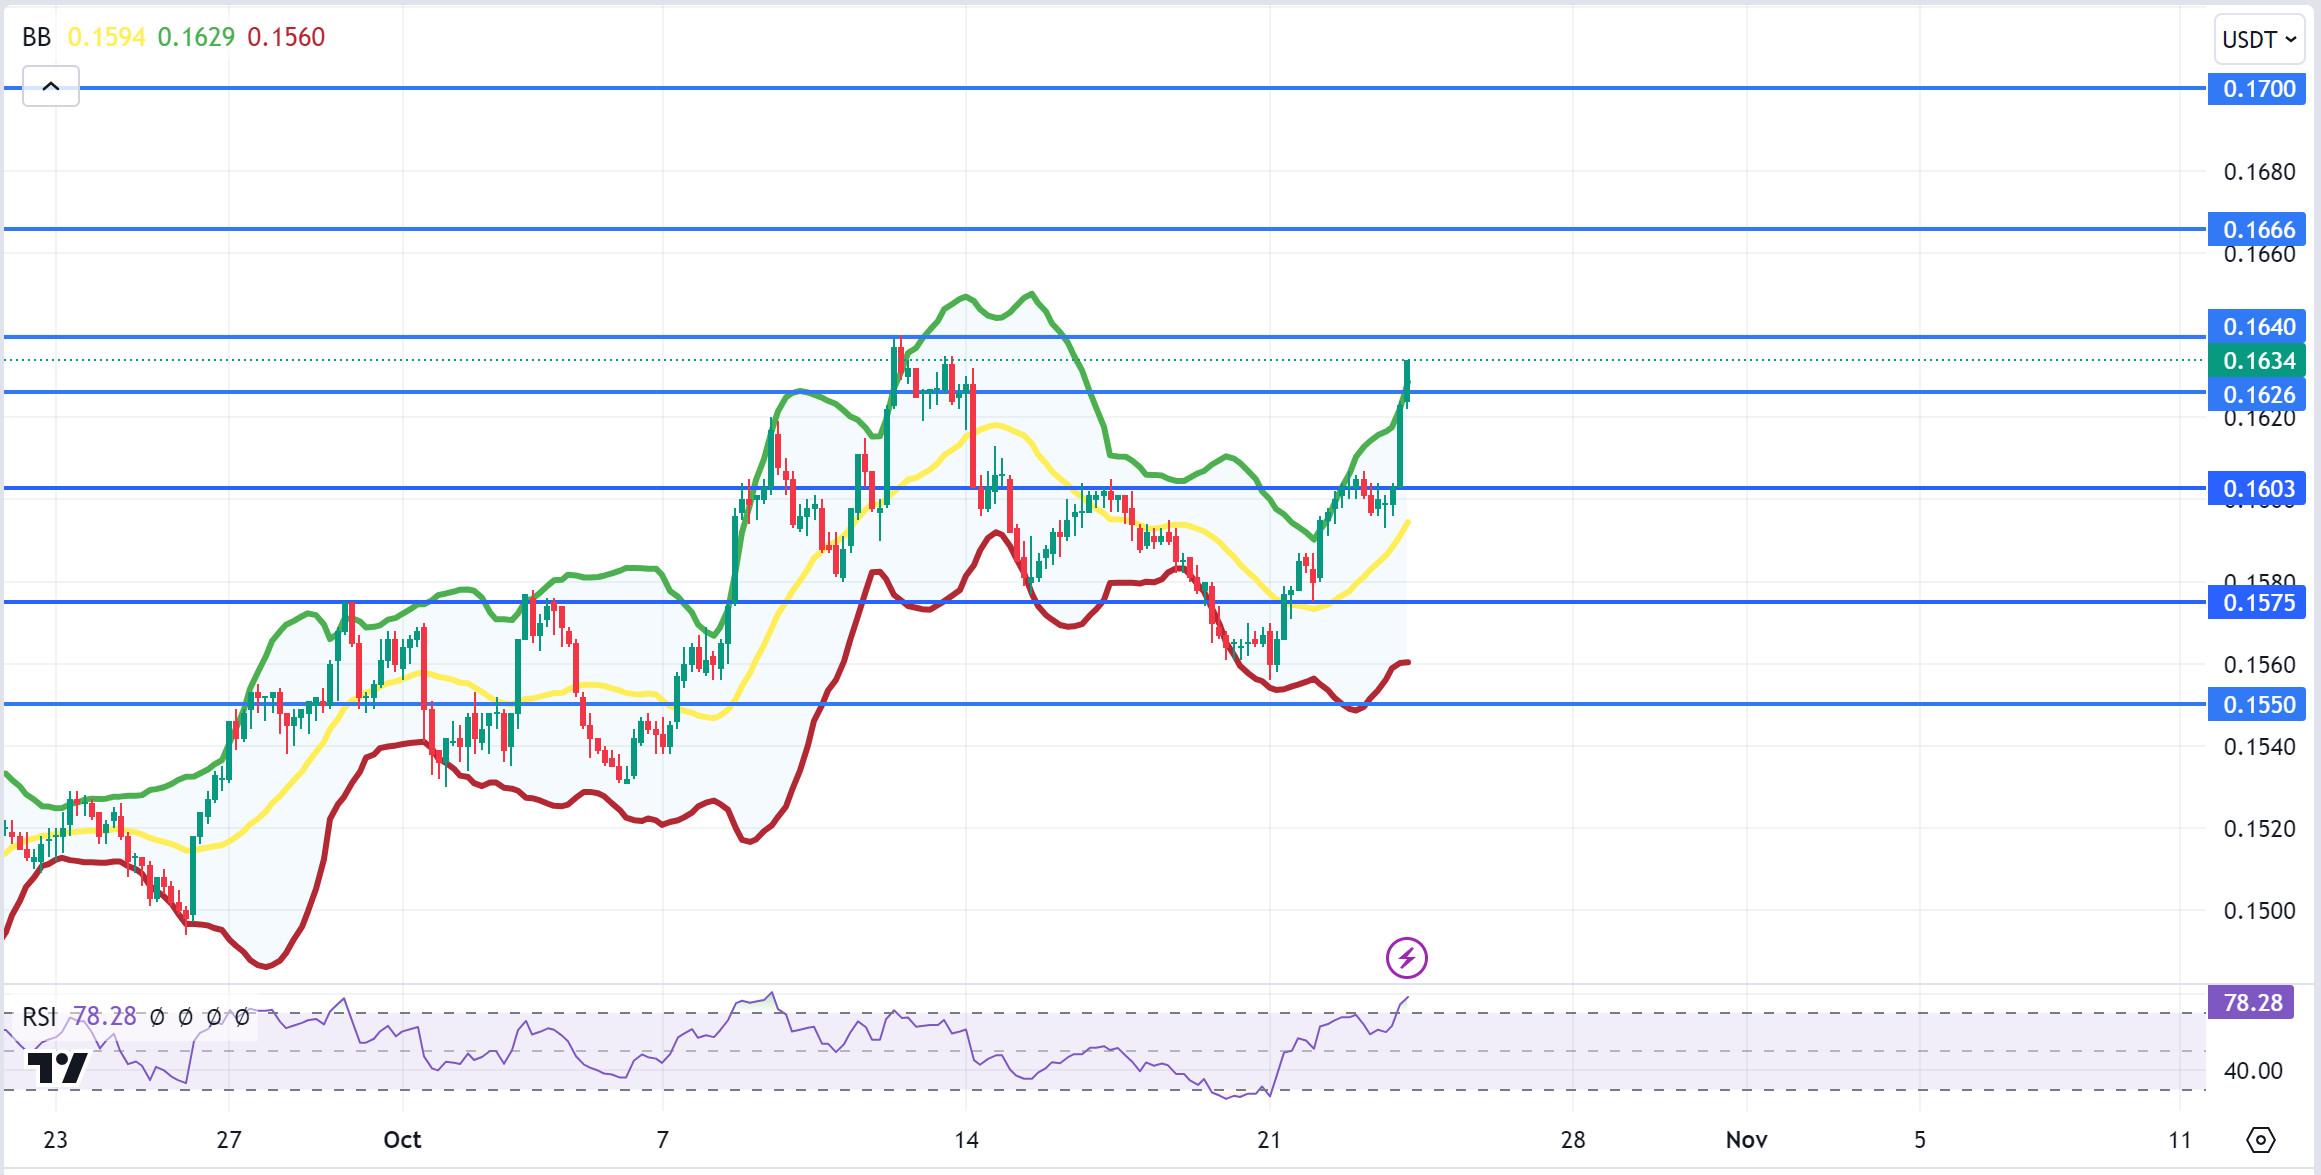Click the TradingView logo
Viewport: 2321px width, 1175px height.
[57, 1067]
